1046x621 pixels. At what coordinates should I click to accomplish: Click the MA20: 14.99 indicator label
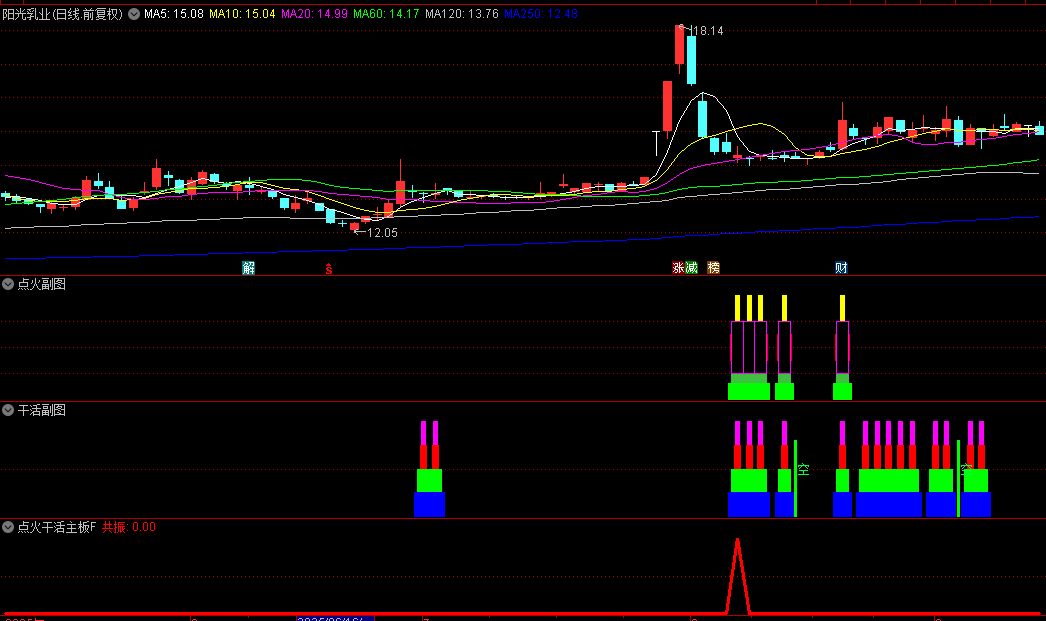(314, 14)
